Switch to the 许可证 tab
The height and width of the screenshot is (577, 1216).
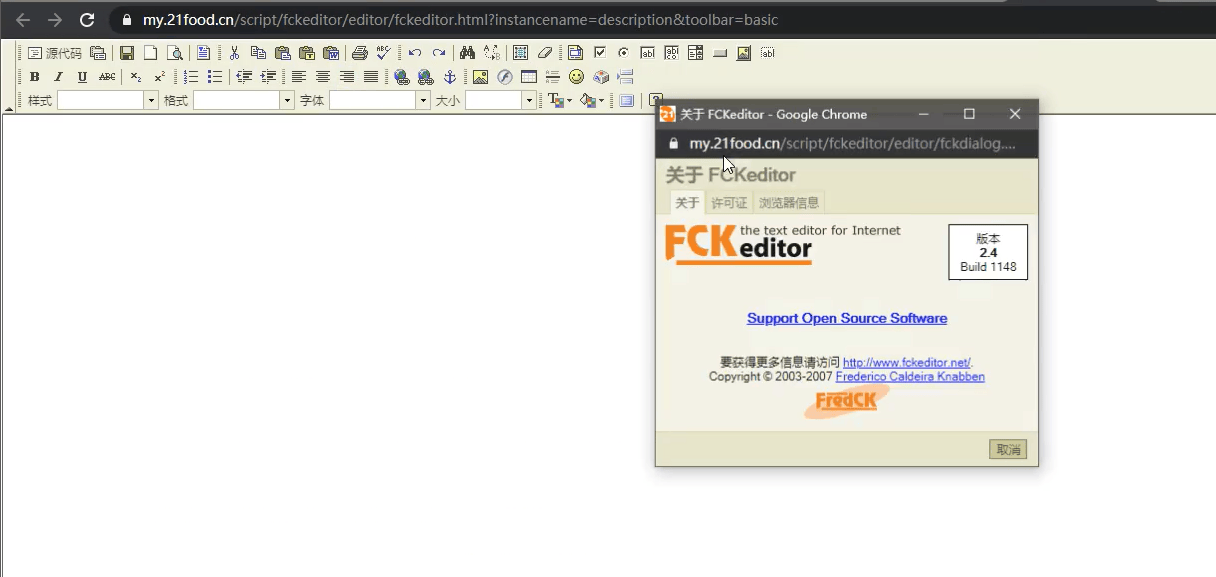(729, 203)
